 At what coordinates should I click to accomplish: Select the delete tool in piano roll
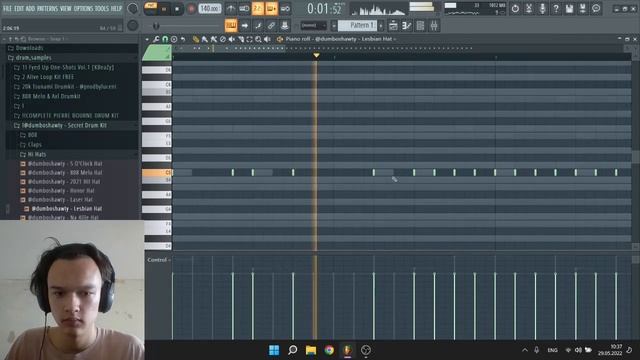[x=223, y=39]
